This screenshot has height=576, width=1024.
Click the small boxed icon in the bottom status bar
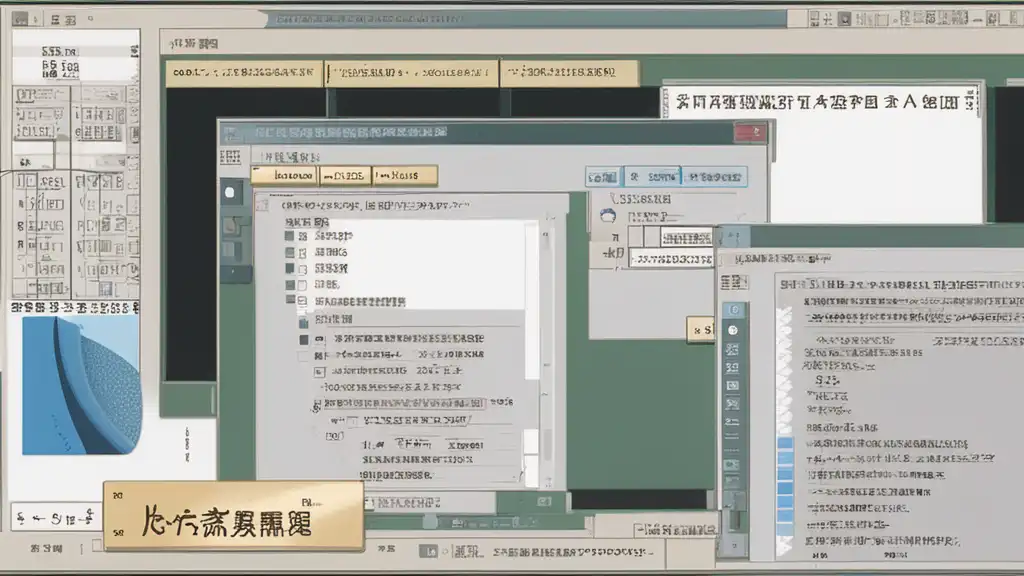click(428, 552)
